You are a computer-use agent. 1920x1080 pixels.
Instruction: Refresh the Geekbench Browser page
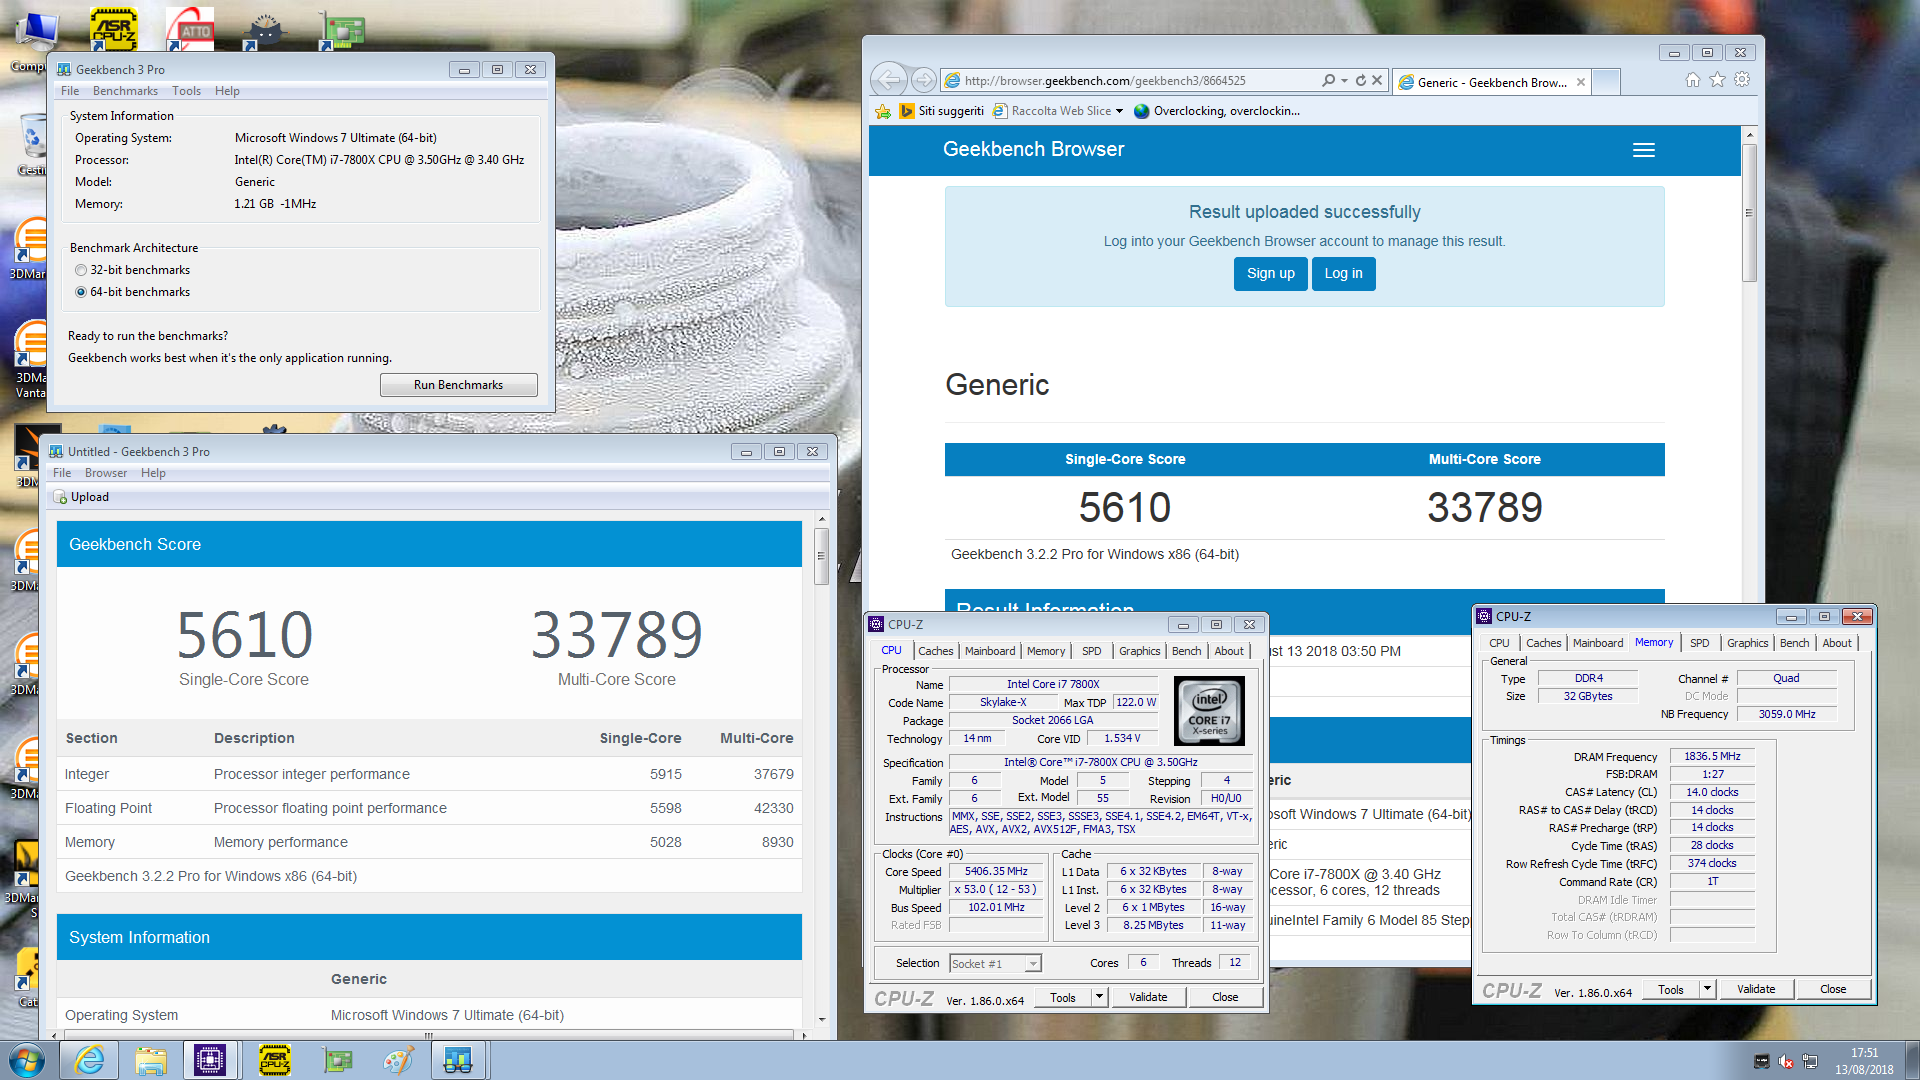pyautogui.click(x=1361, y=80)
